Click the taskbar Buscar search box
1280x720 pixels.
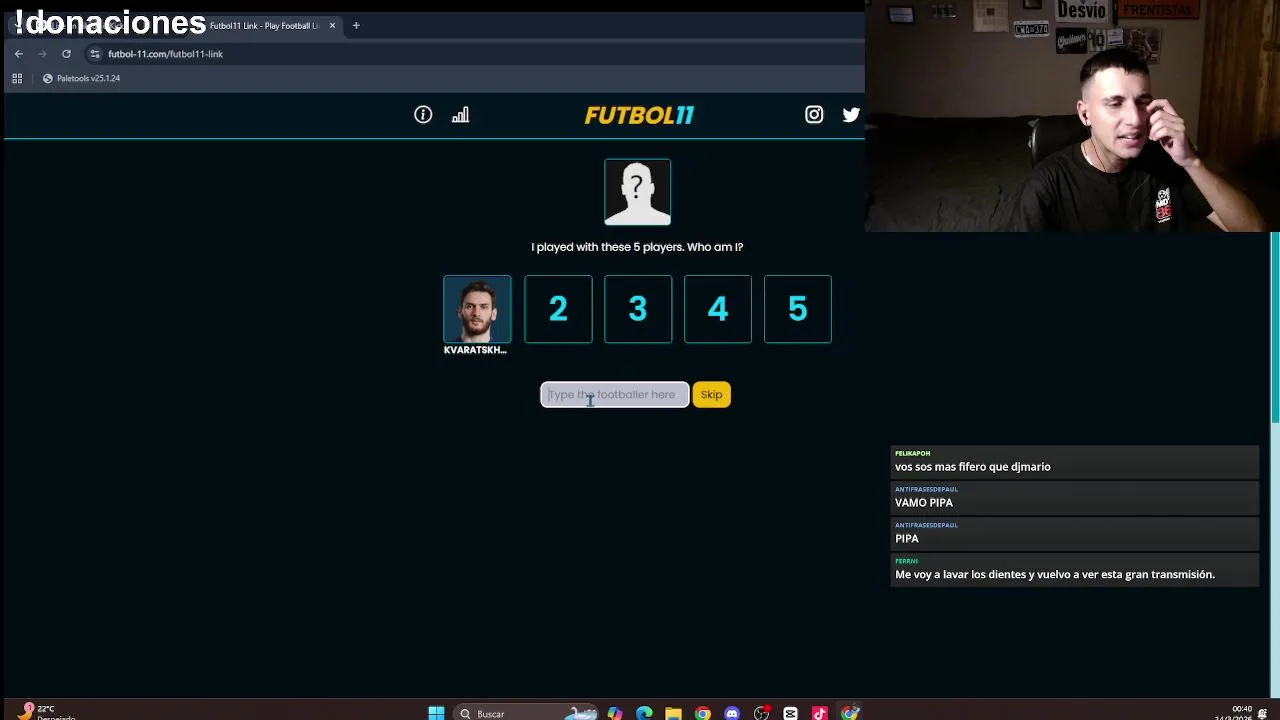[x=528, y=713]
